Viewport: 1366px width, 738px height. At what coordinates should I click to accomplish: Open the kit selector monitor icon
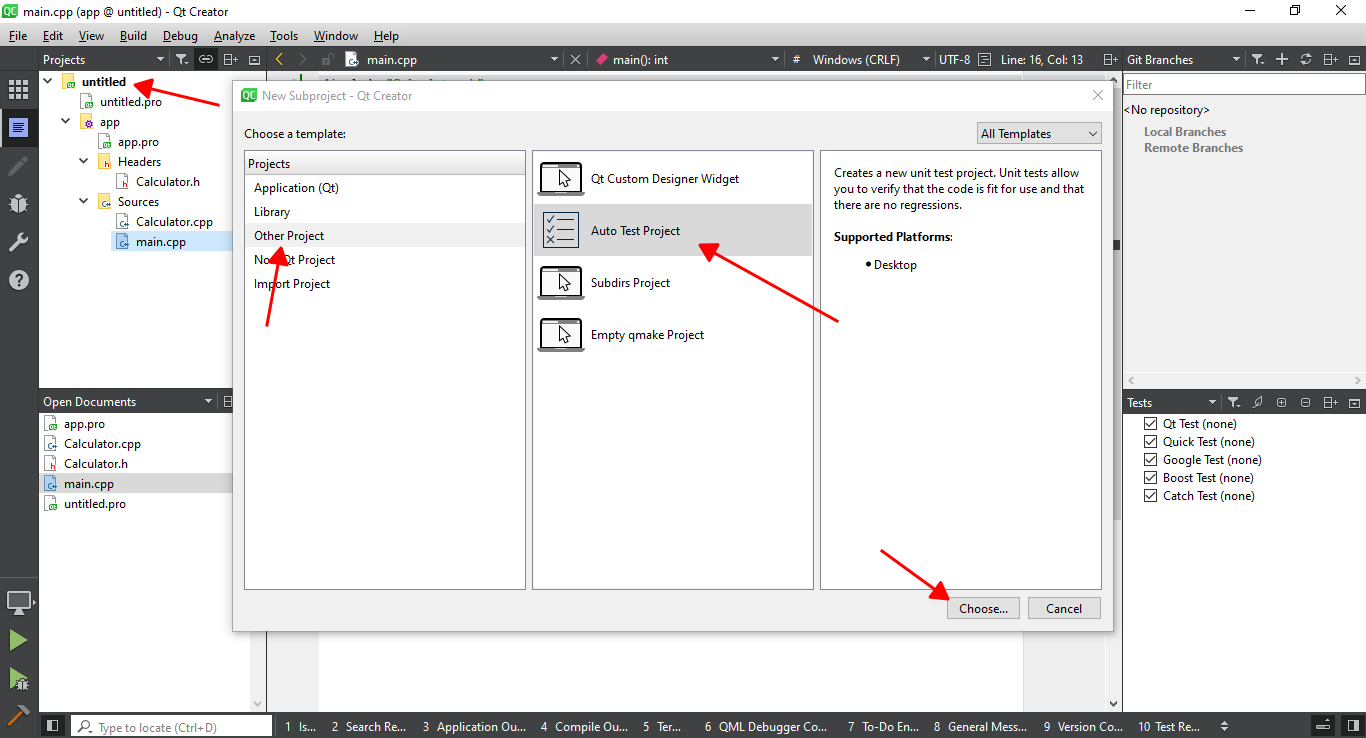click(x=18, y=602)
